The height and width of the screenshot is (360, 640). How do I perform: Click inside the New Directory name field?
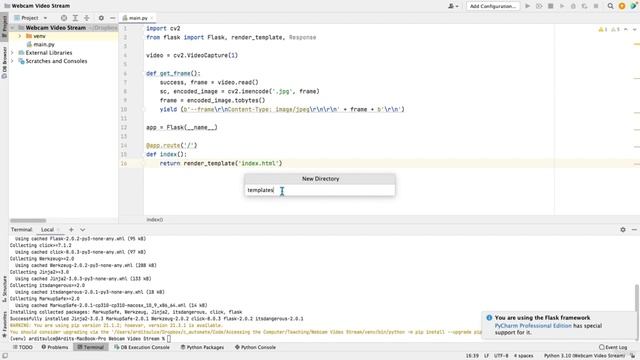(320, 190)
